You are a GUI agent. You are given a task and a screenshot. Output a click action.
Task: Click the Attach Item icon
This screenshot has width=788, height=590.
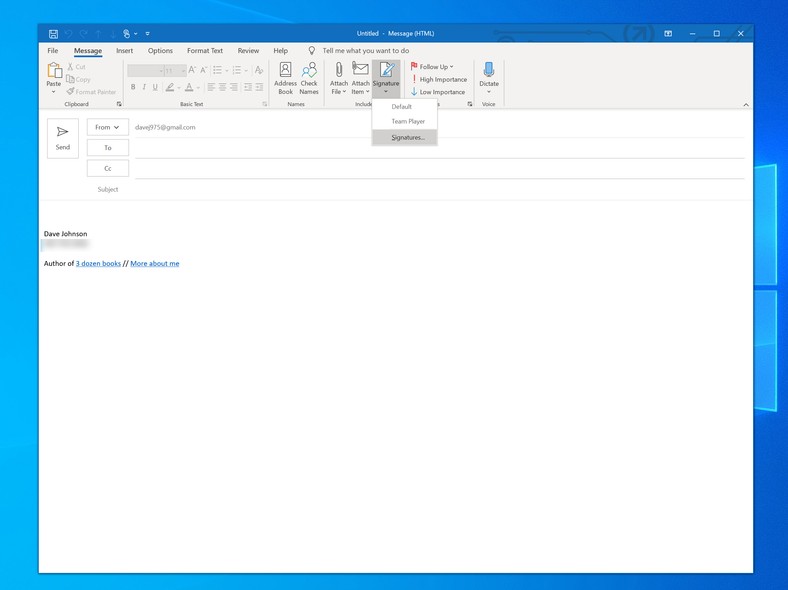[x=360, y=78]
